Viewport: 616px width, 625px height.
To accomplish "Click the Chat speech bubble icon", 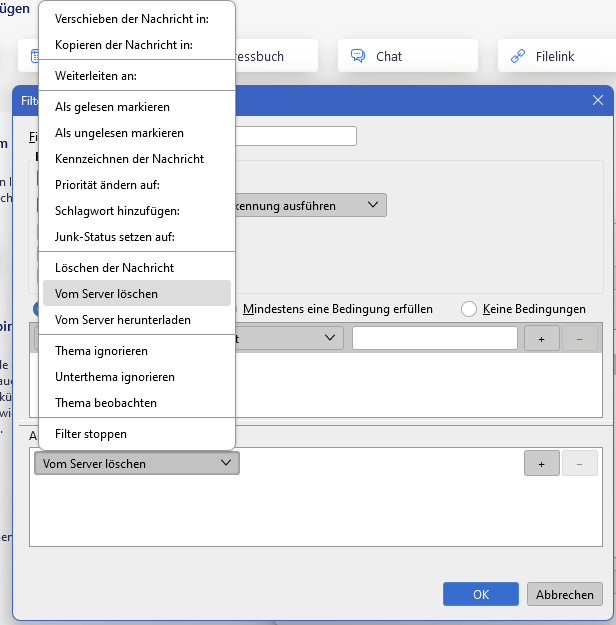I will [x=358, y=56].
